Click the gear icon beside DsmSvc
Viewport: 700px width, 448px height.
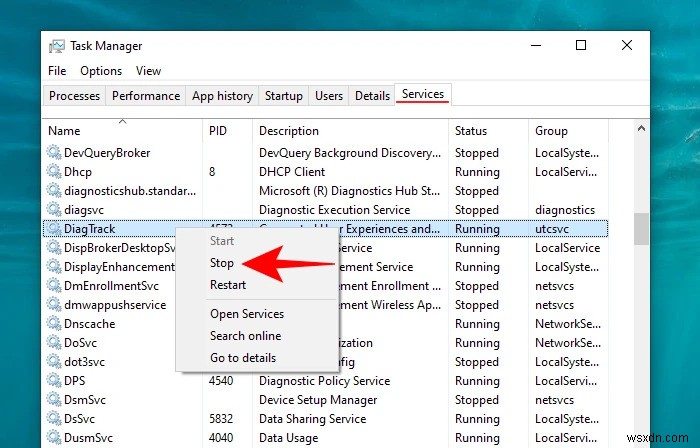[x=54, y=399]
